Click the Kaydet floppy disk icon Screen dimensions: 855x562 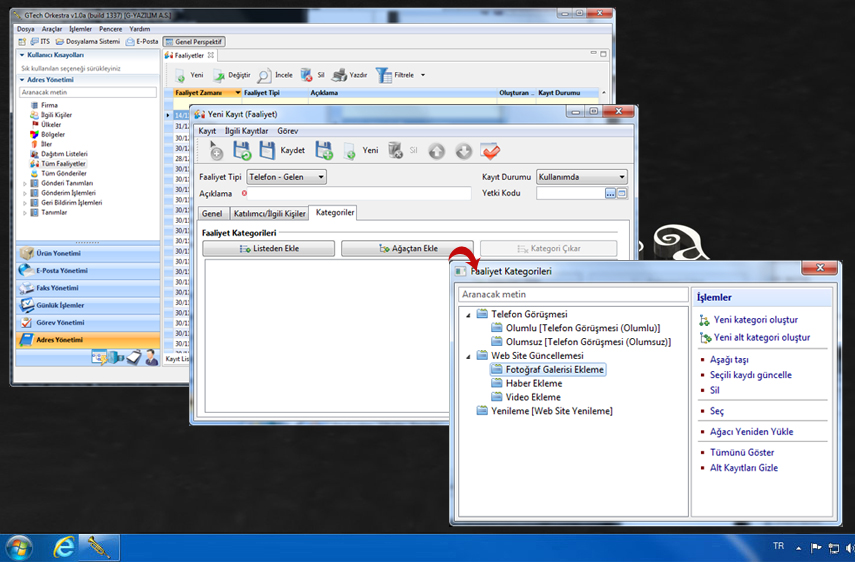click(x=267, y=150)
